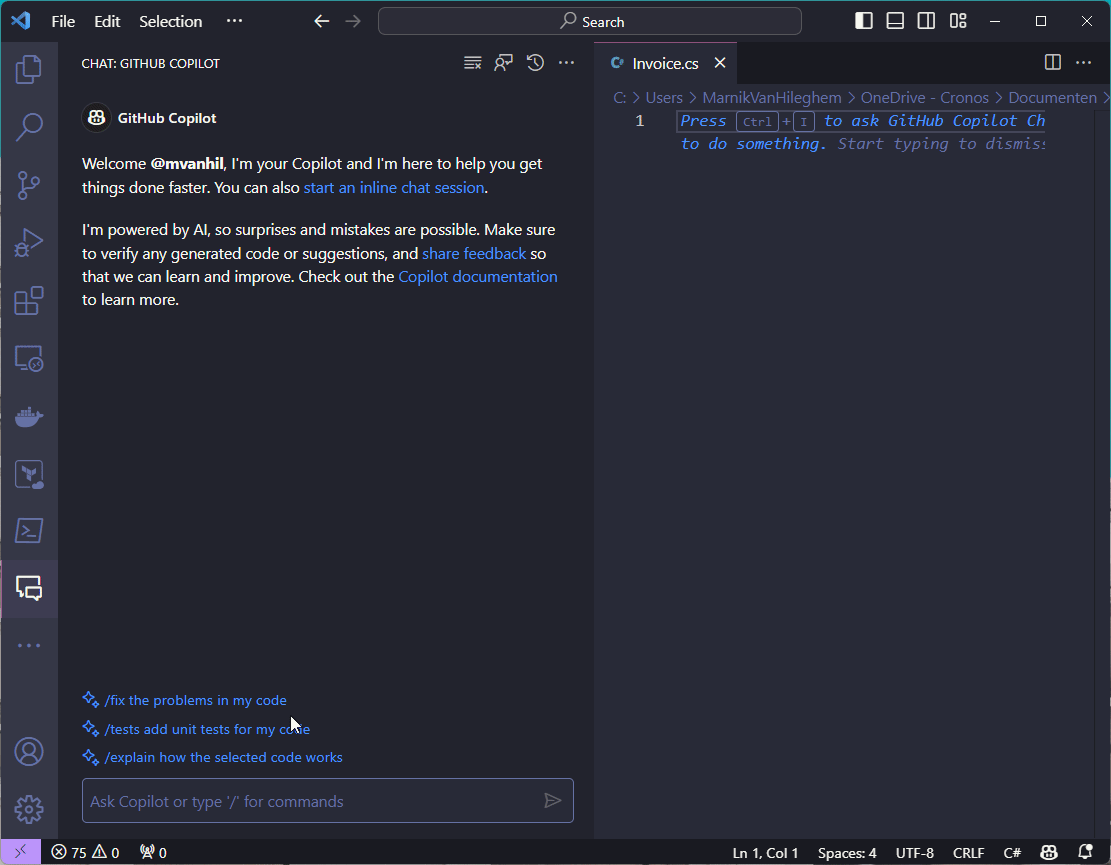1111x865 pixels.
Task: Toggle the primary side bar
Action: pos(864,21)
